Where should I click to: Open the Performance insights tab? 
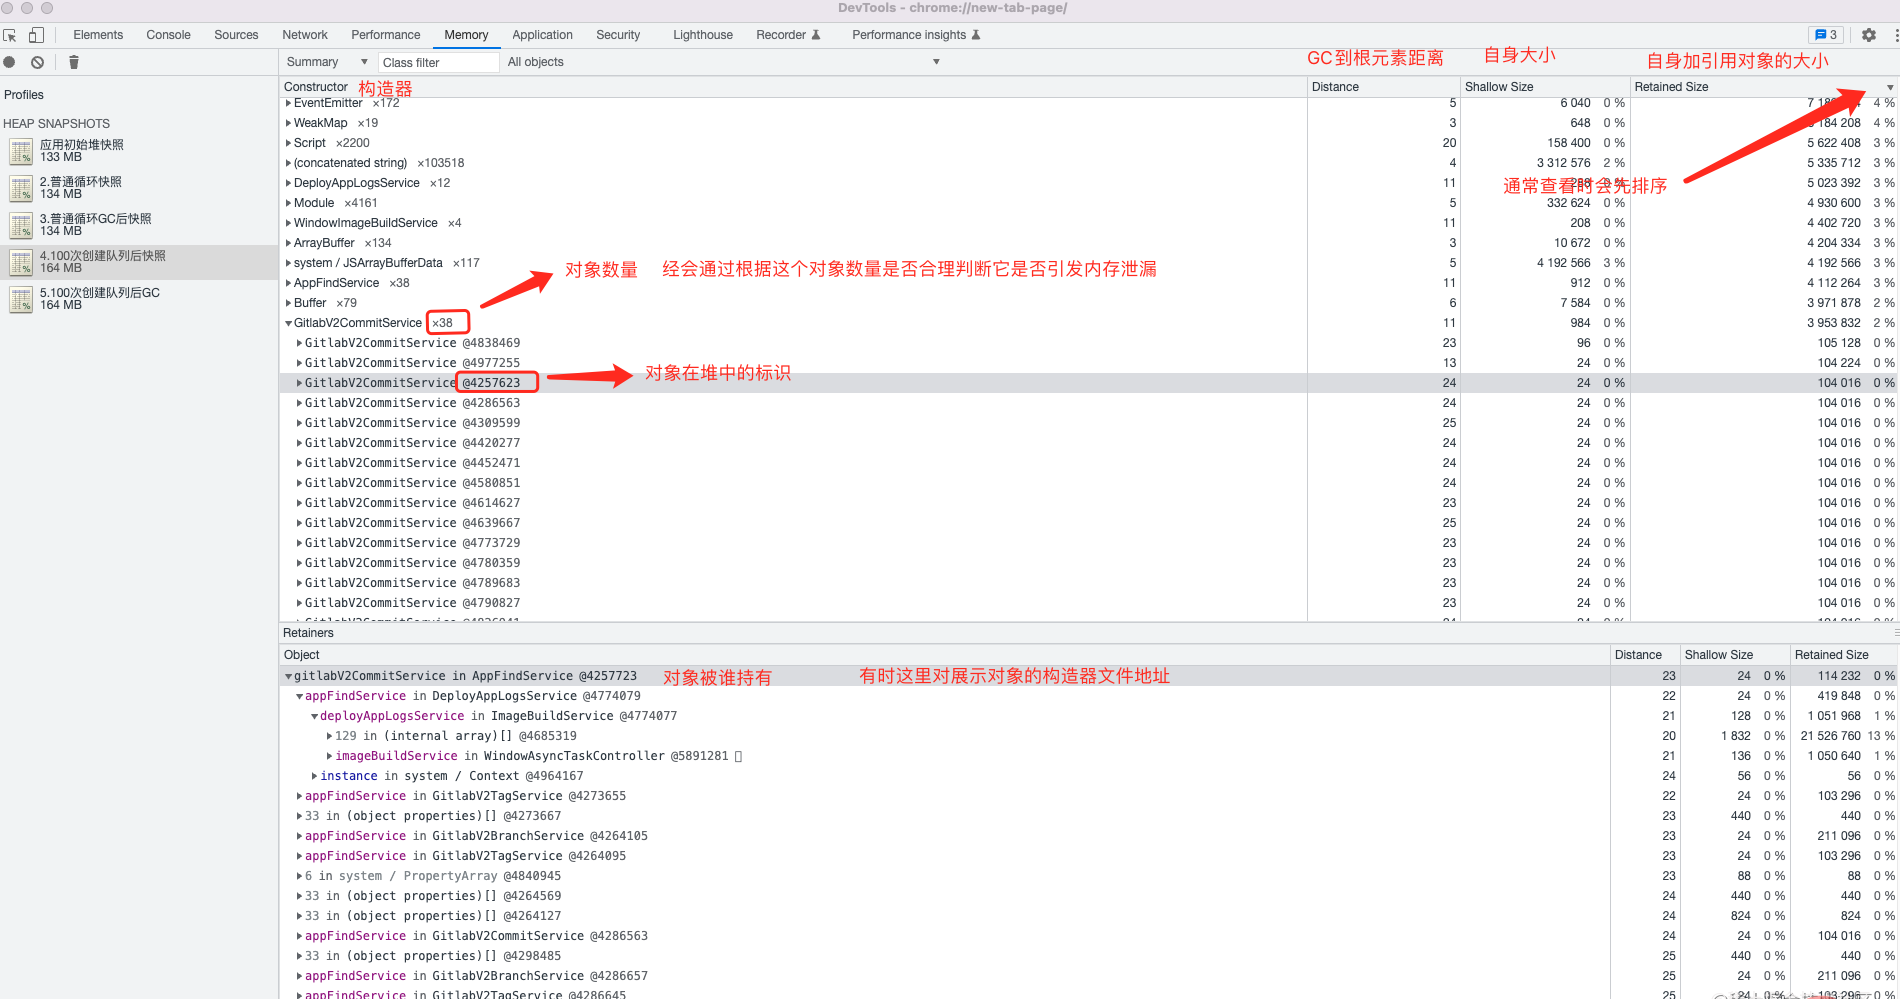click(916, 35)
